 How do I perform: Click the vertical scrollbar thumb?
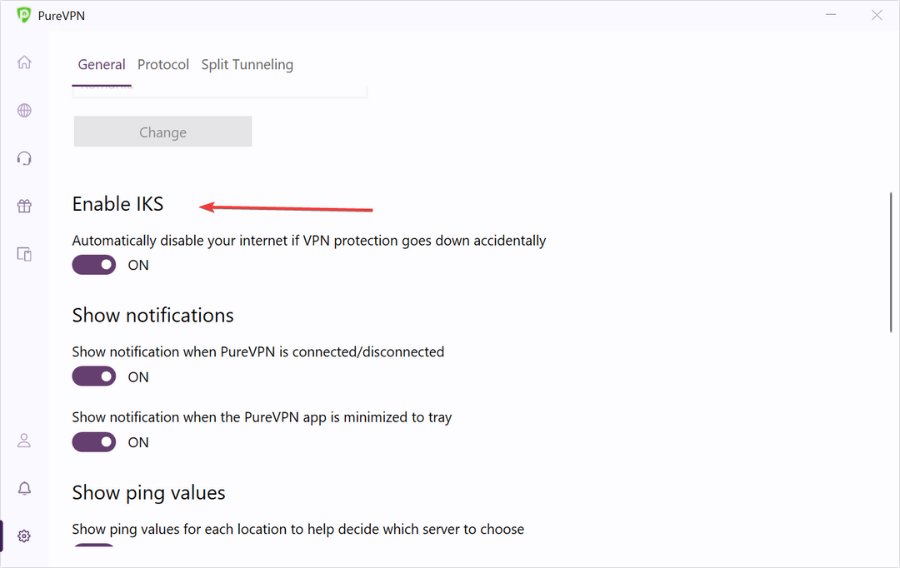(x=891, y=262)
